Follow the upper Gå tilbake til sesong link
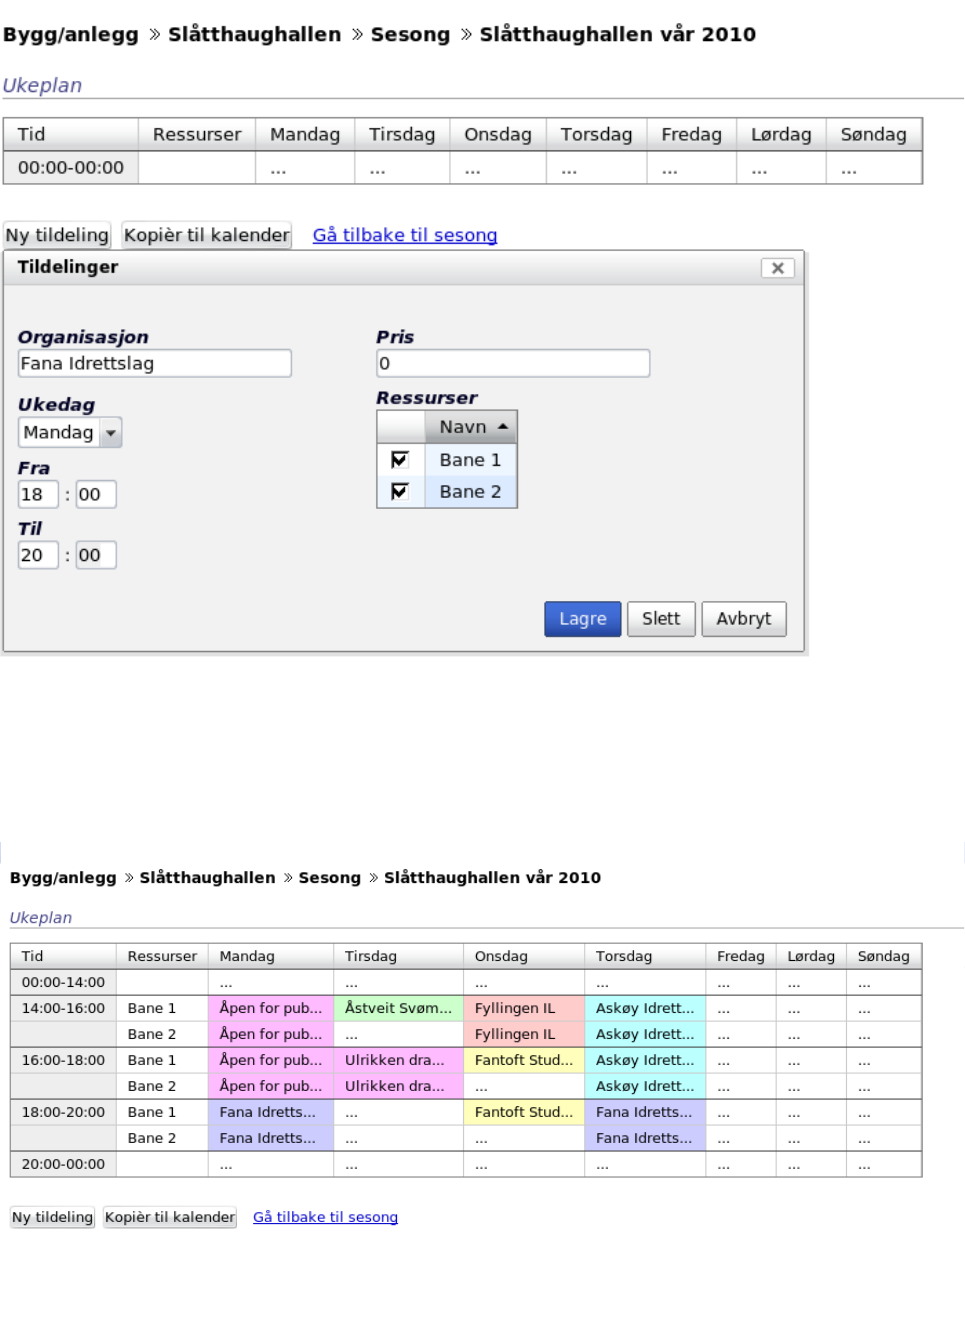Viewport: 965px width, 1326px height. point(404,235)
